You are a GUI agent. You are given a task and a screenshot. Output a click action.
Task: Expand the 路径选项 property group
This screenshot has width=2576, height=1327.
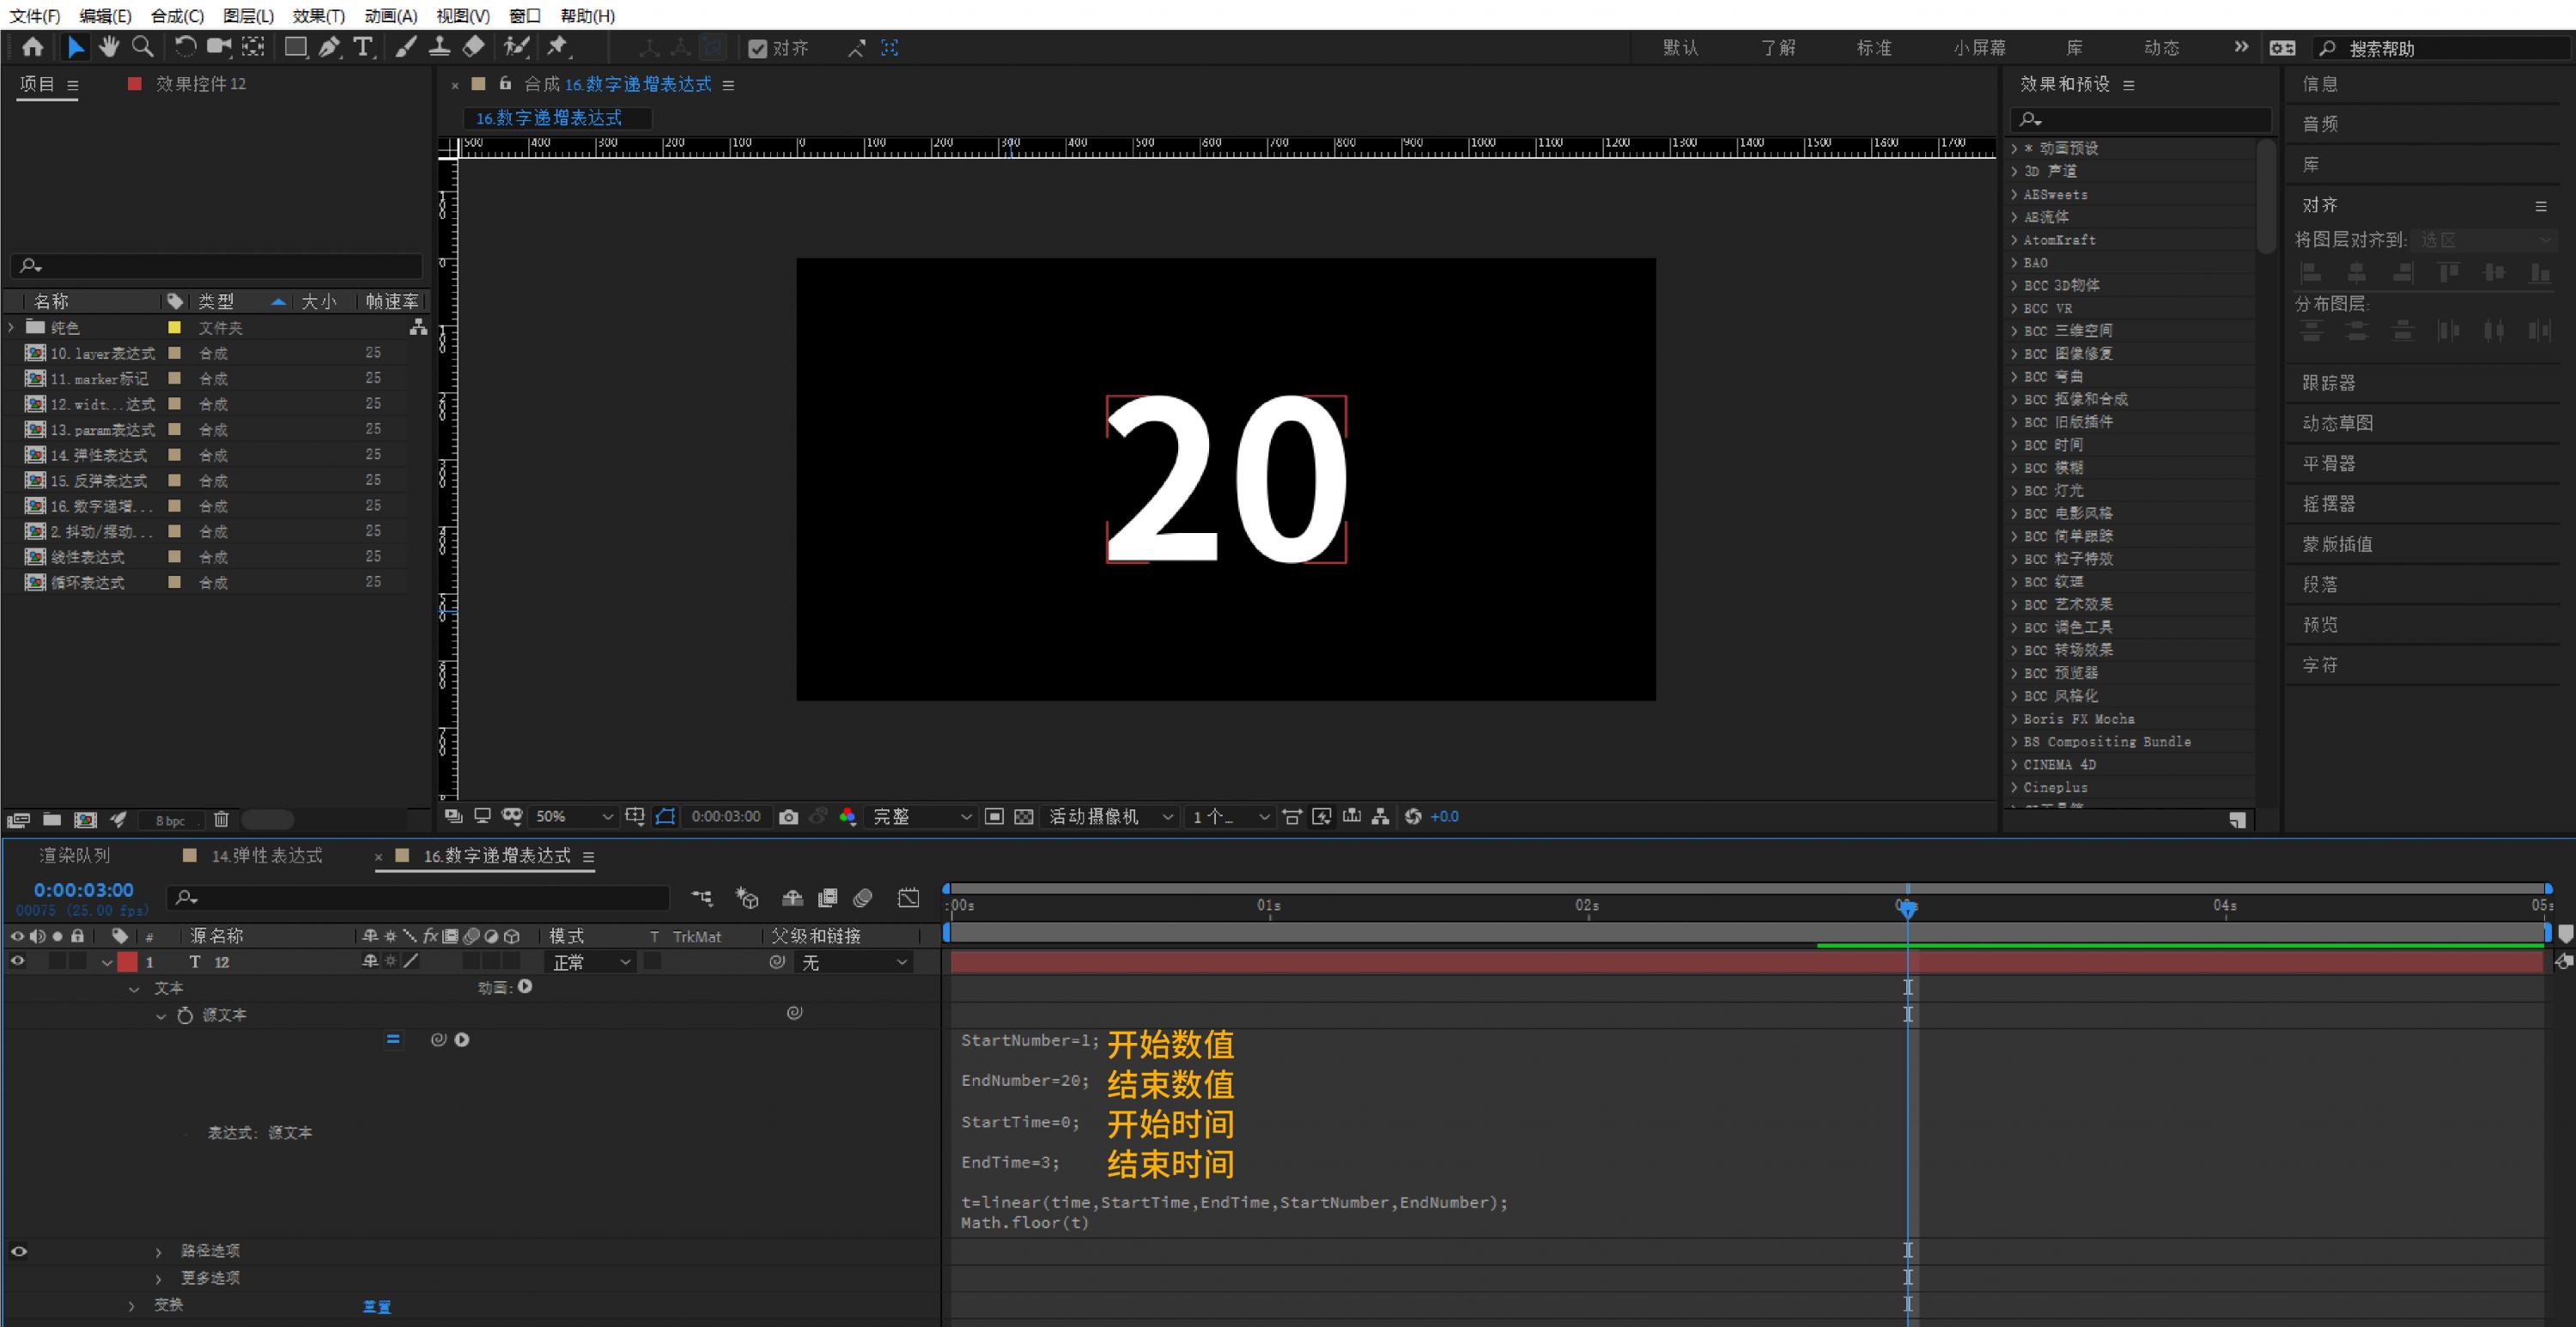tap(158, 1251)
